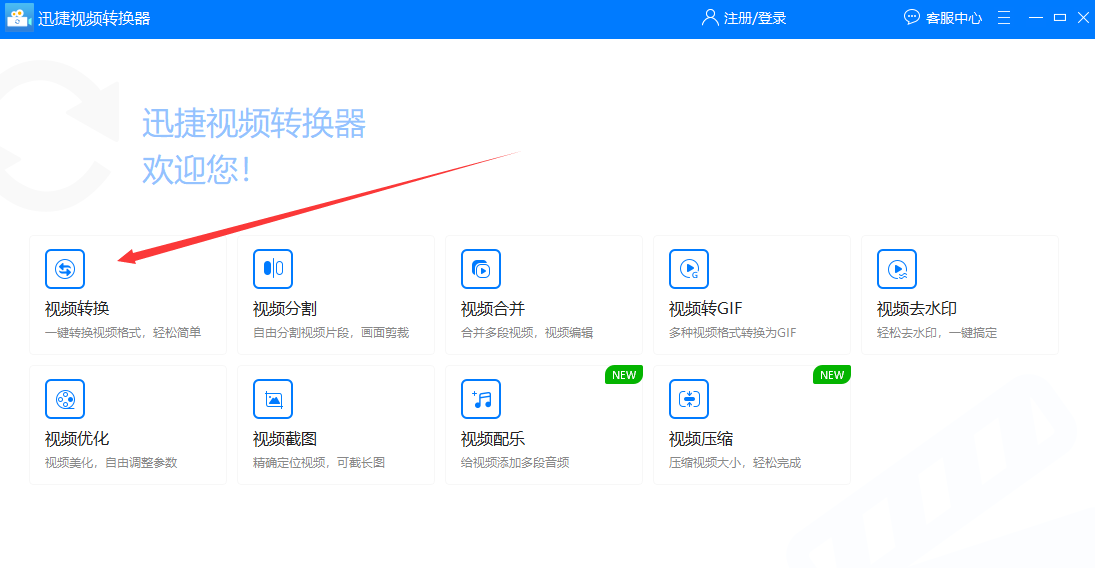Click the 视频配乐 title text
Screen dimensions: 1095x568
pyautogui.click(x=493, y=439)
